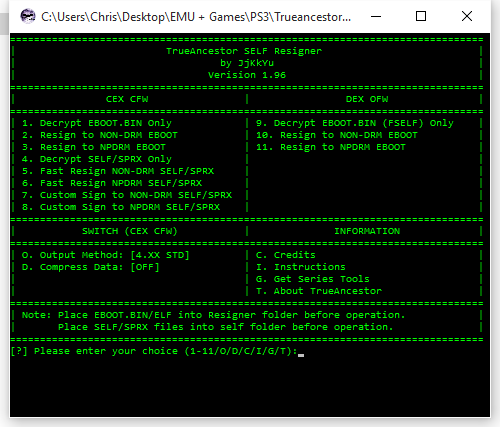Image resolution: width=500 pixels, height=427 pixels.
Task: Click option 9 Decrypt EBOOT.BIN (FSELF) Only
Action: pos(355,123)
